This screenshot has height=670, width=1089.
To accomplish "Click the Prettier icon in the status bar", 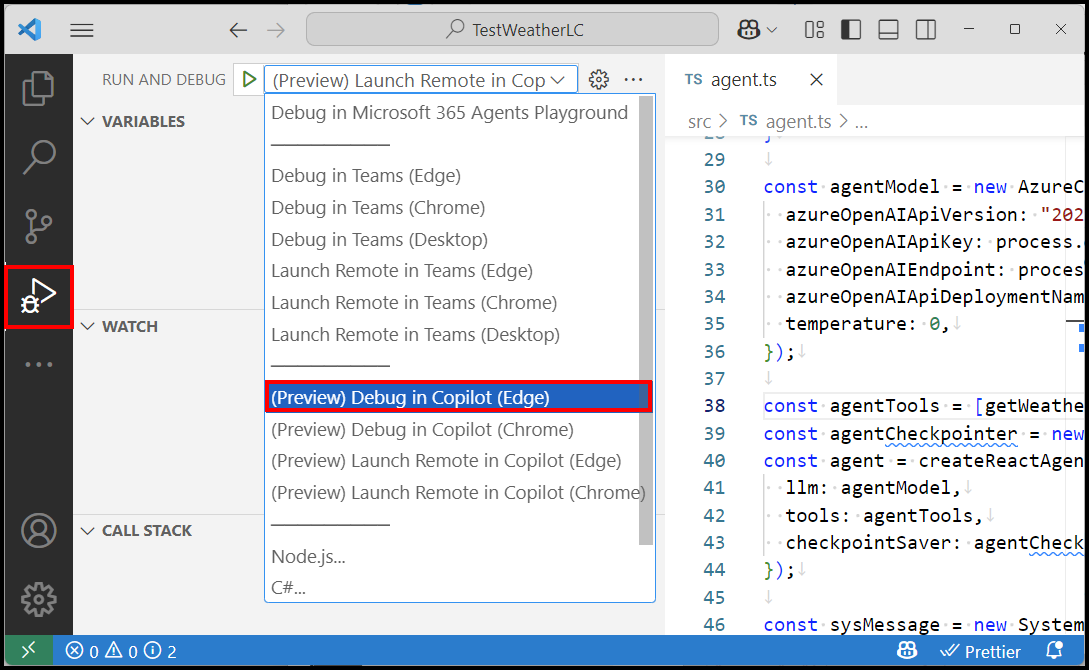I will pyautogui.click(x=981, y=651).
